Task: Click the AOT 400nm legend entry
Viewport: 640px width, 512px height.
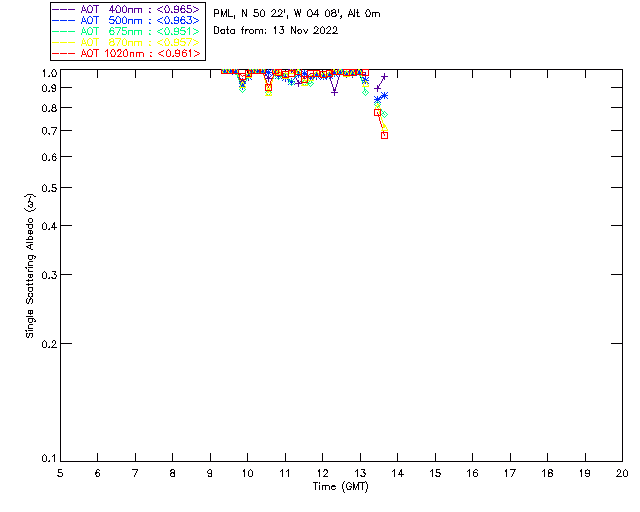Action: [x=126, y=9]
